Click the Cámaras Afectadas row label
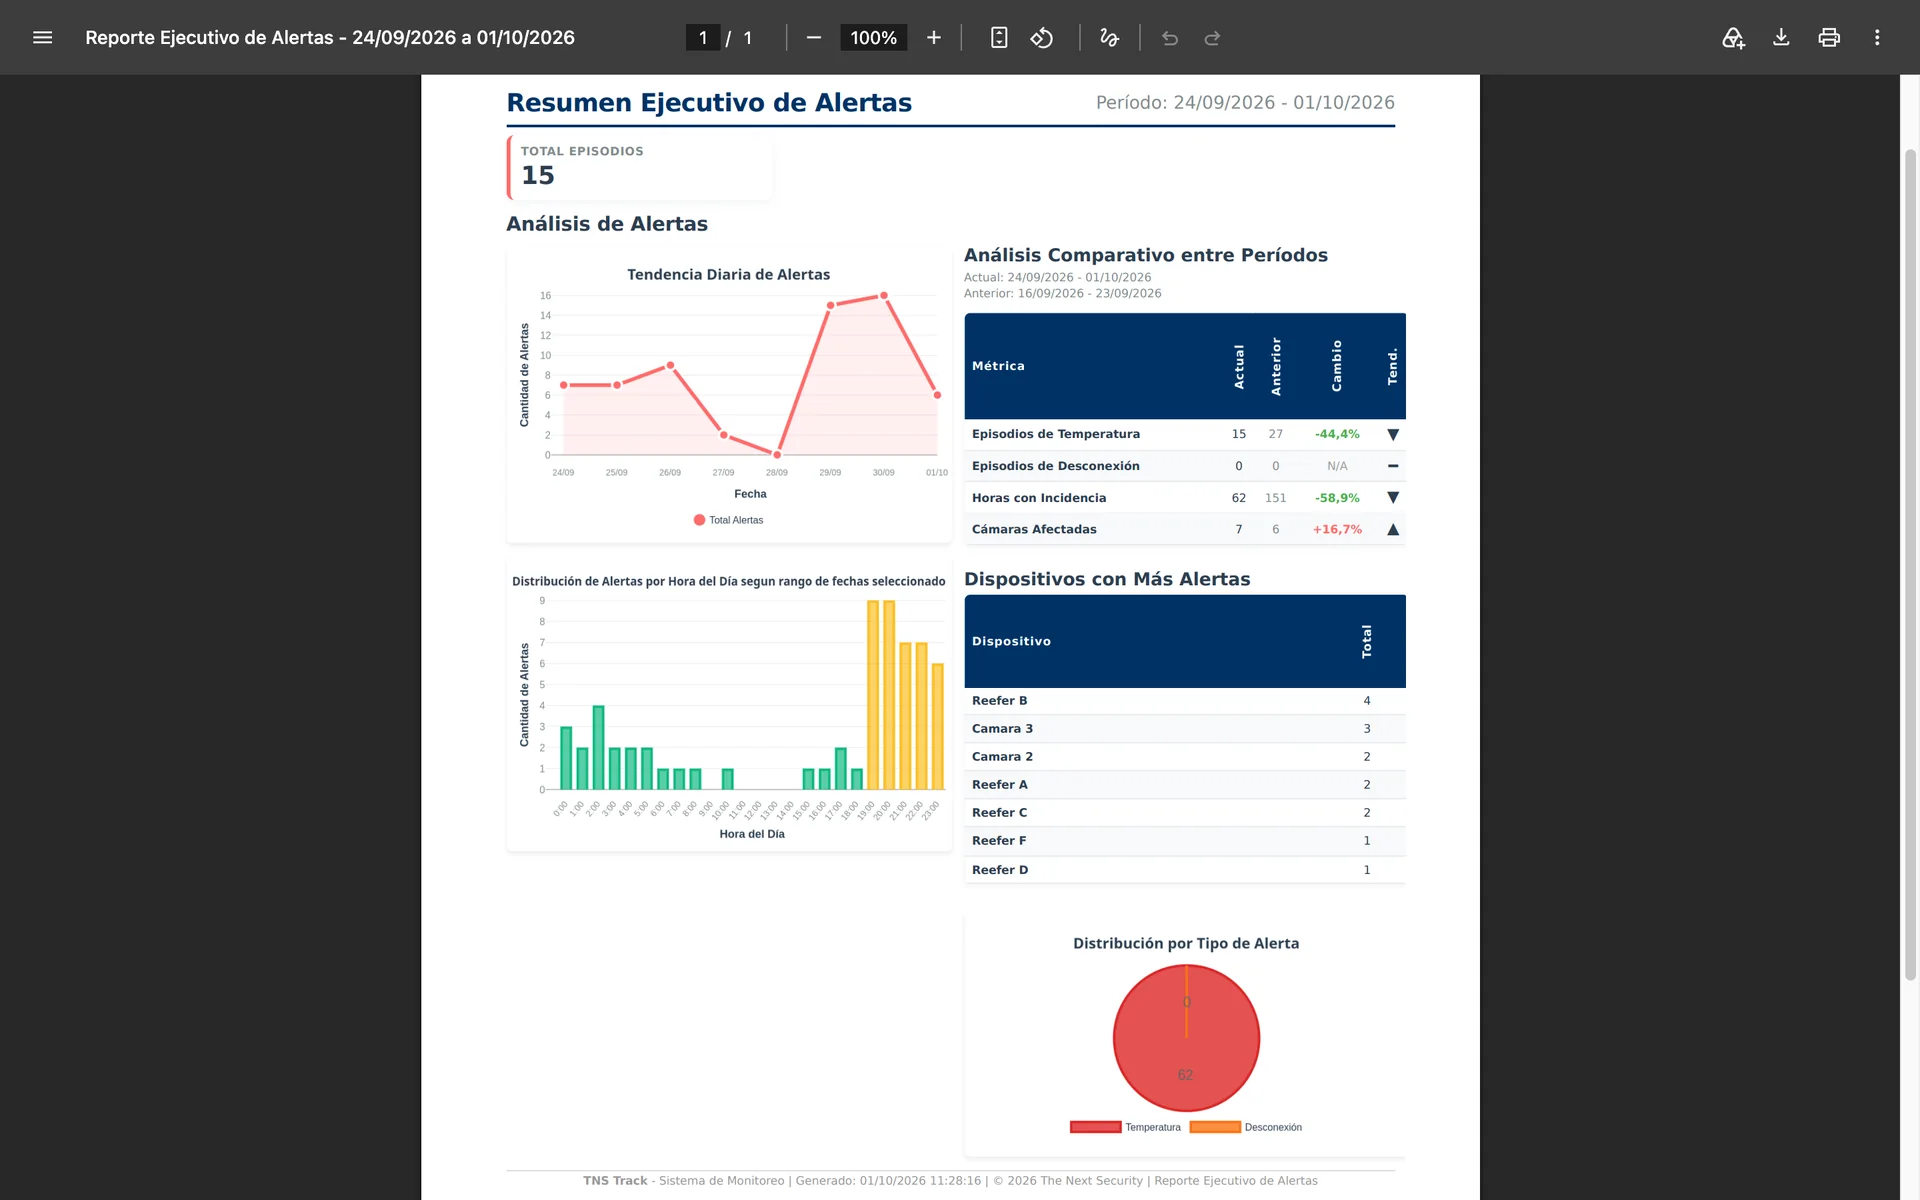Viewport: 1920px width, 1200px height. coord(1034,530)
